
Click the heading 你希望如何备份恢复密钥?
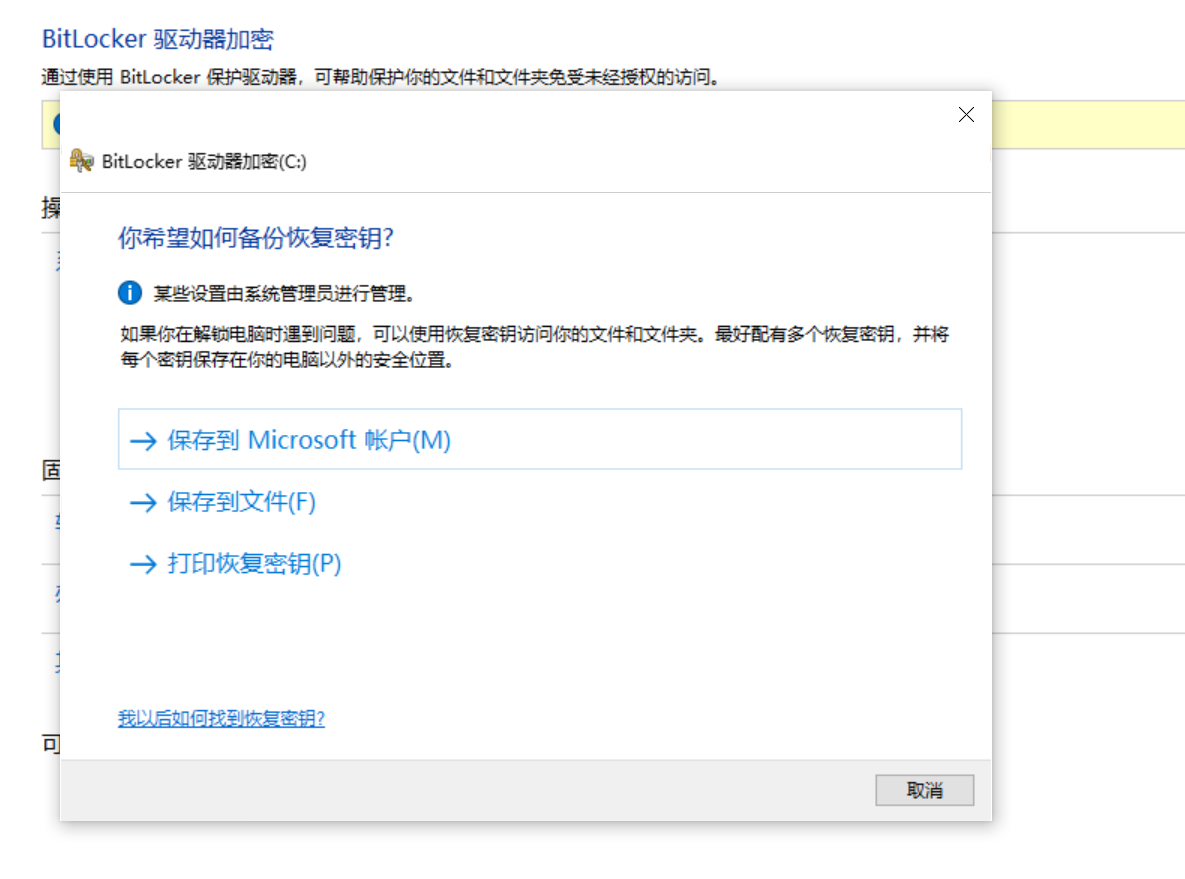(x=255, y=238)
